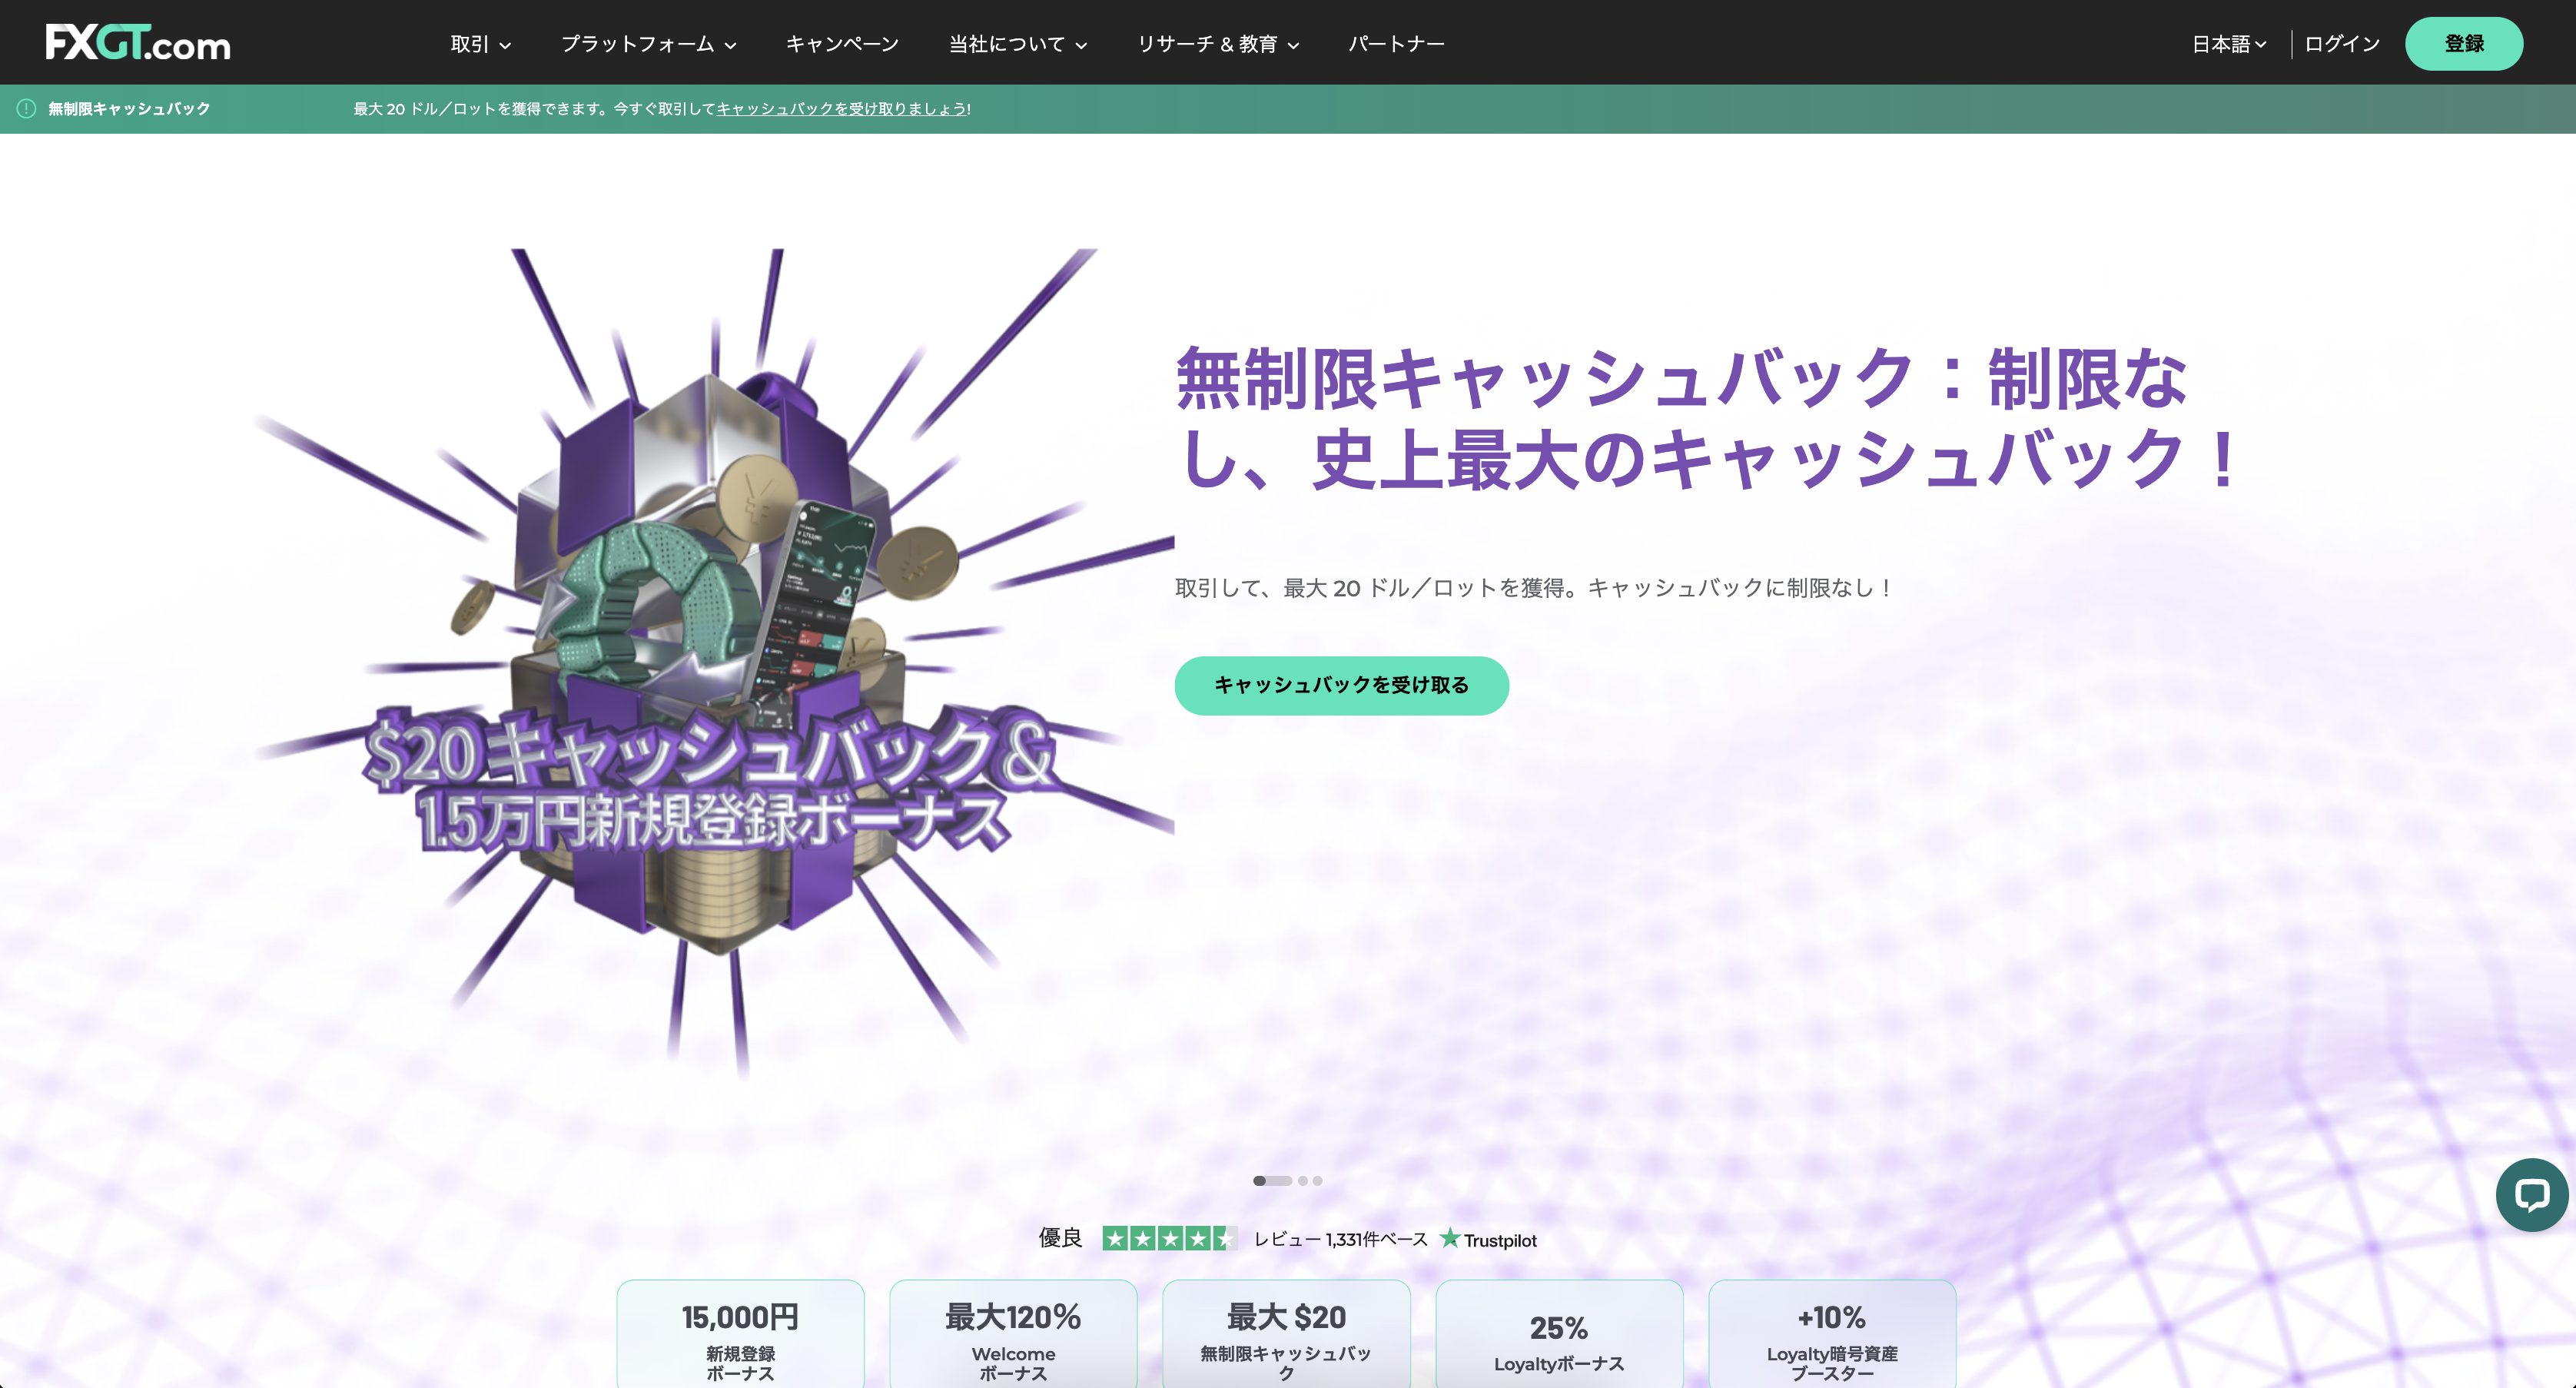Click the Trustpilot five-star rating

tap(1169, 1238)
